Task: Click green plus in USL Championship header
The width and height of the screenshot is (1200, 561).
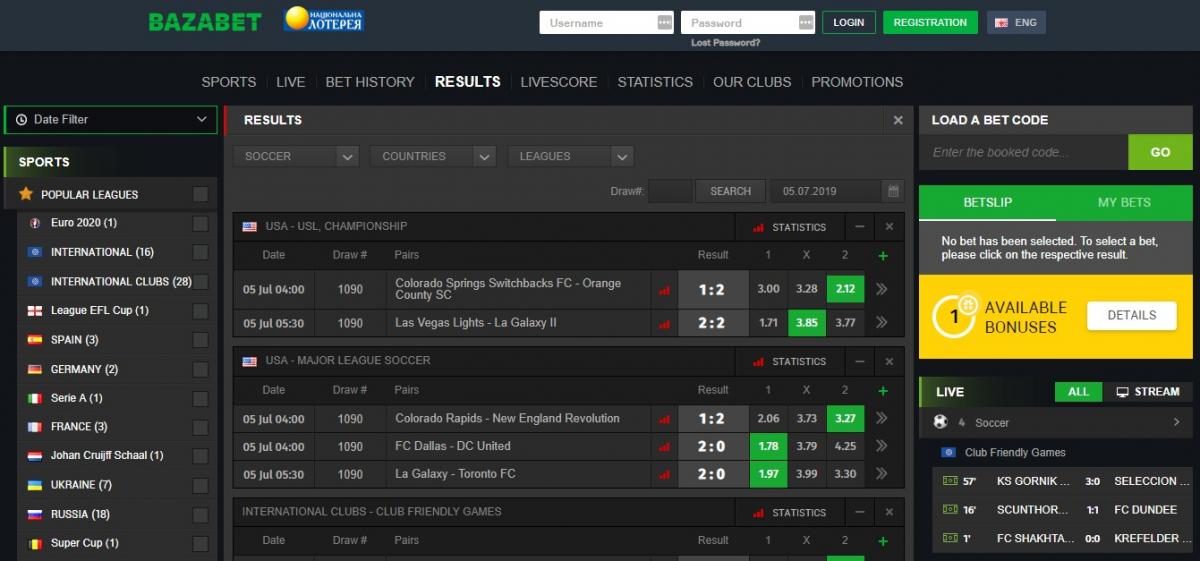Action: tap(882, 256)
